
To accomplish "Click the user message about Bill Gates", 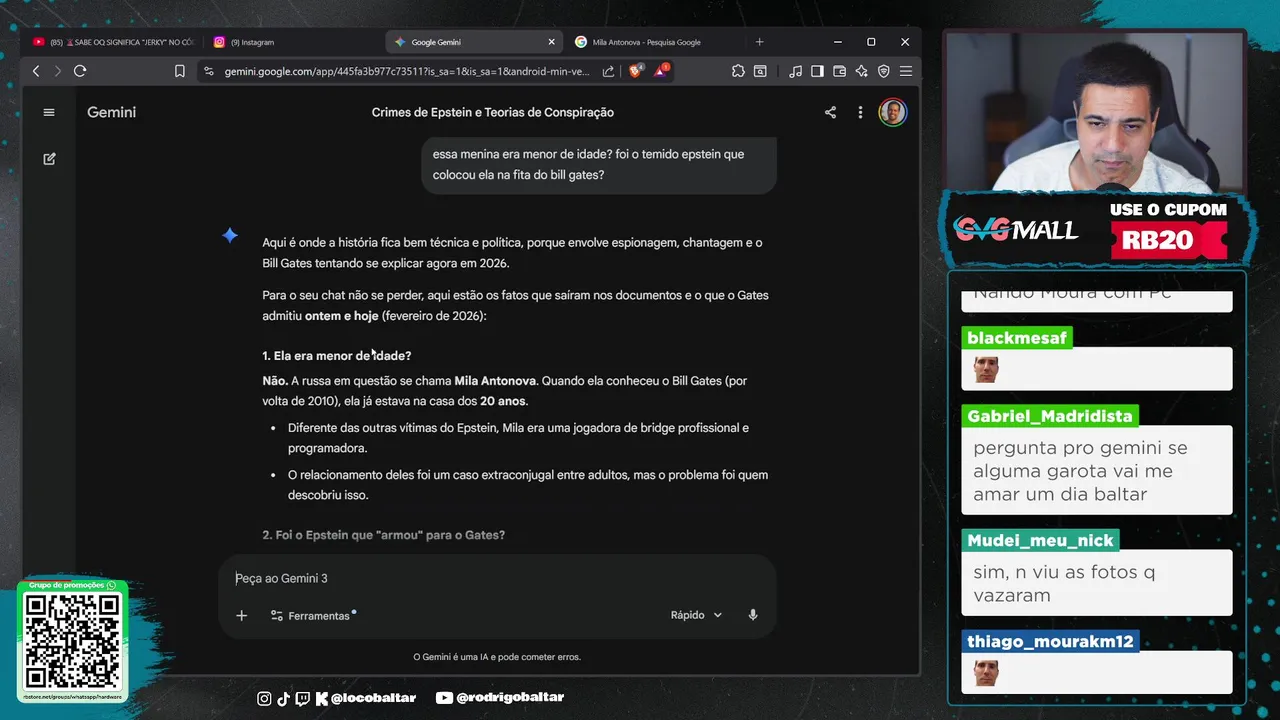I will pos(597,165).
